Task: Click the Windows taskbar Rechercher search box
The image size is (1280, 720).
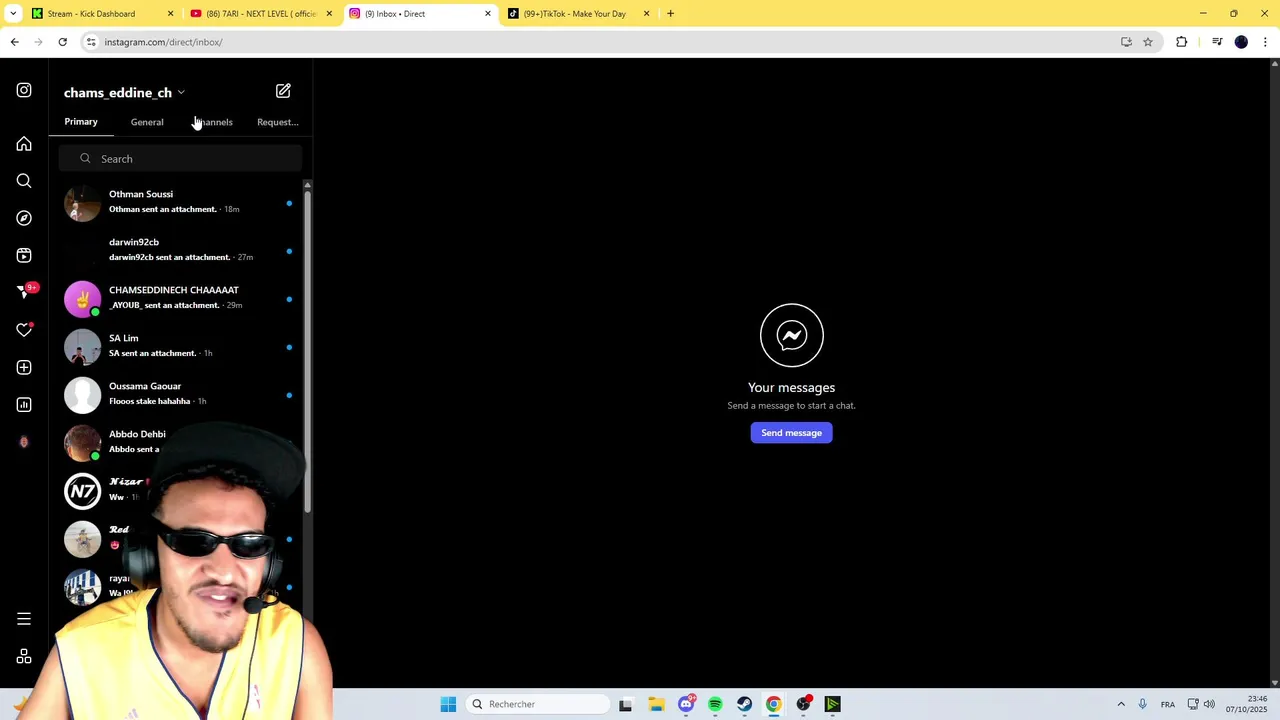Action: click(x=539, y=704)
